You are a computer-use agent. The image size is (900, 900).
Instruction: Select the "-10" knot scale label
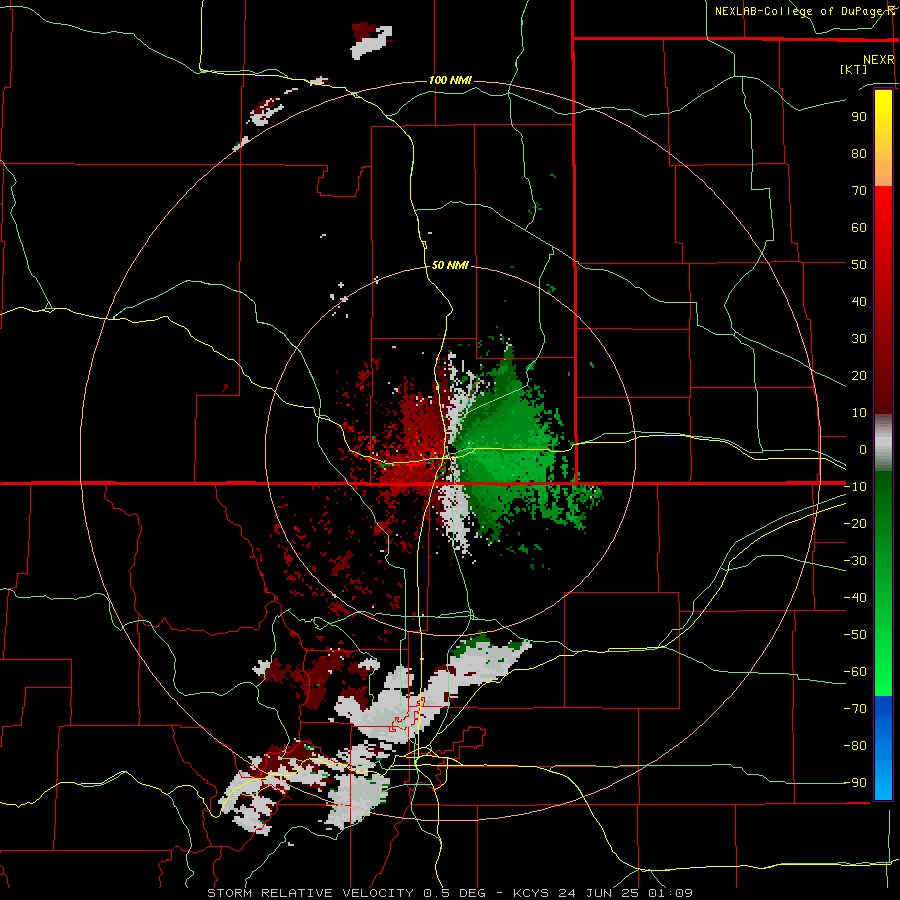[855, 487]
